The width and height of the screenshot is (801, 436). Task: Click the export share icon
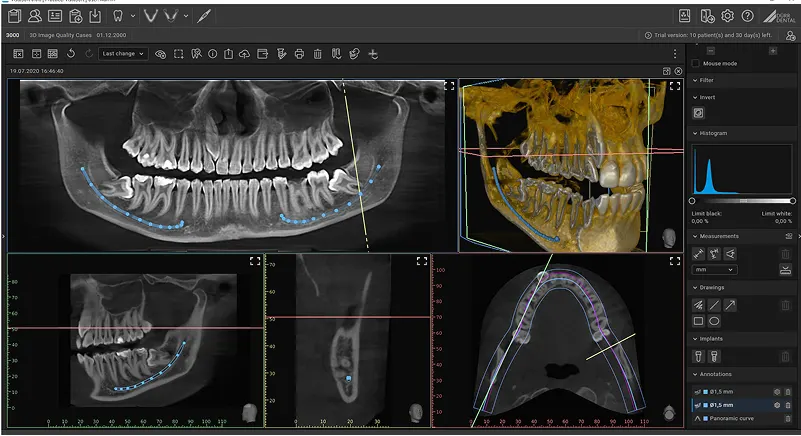coord(228,54)
